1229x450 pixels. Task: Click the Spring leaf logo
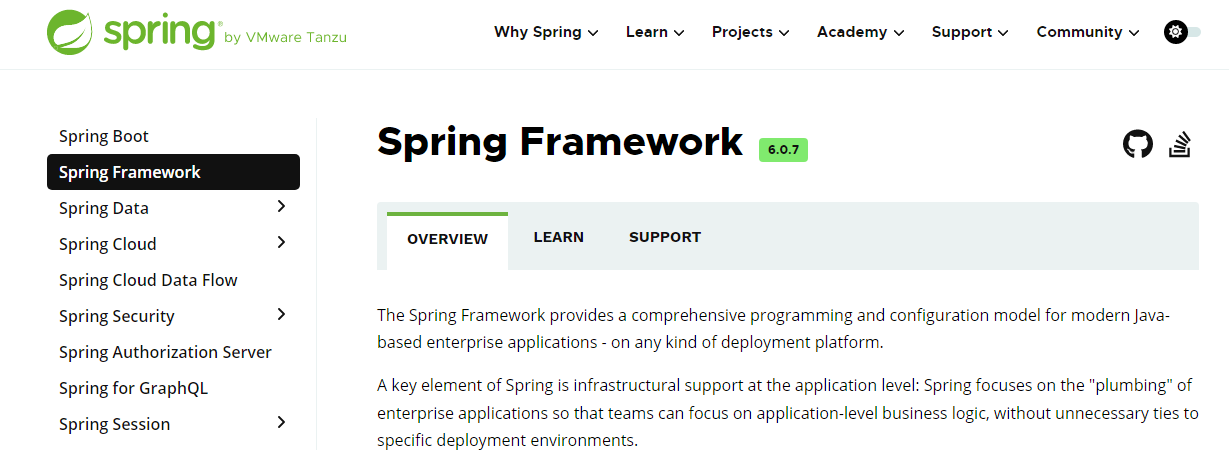(70, 32)
